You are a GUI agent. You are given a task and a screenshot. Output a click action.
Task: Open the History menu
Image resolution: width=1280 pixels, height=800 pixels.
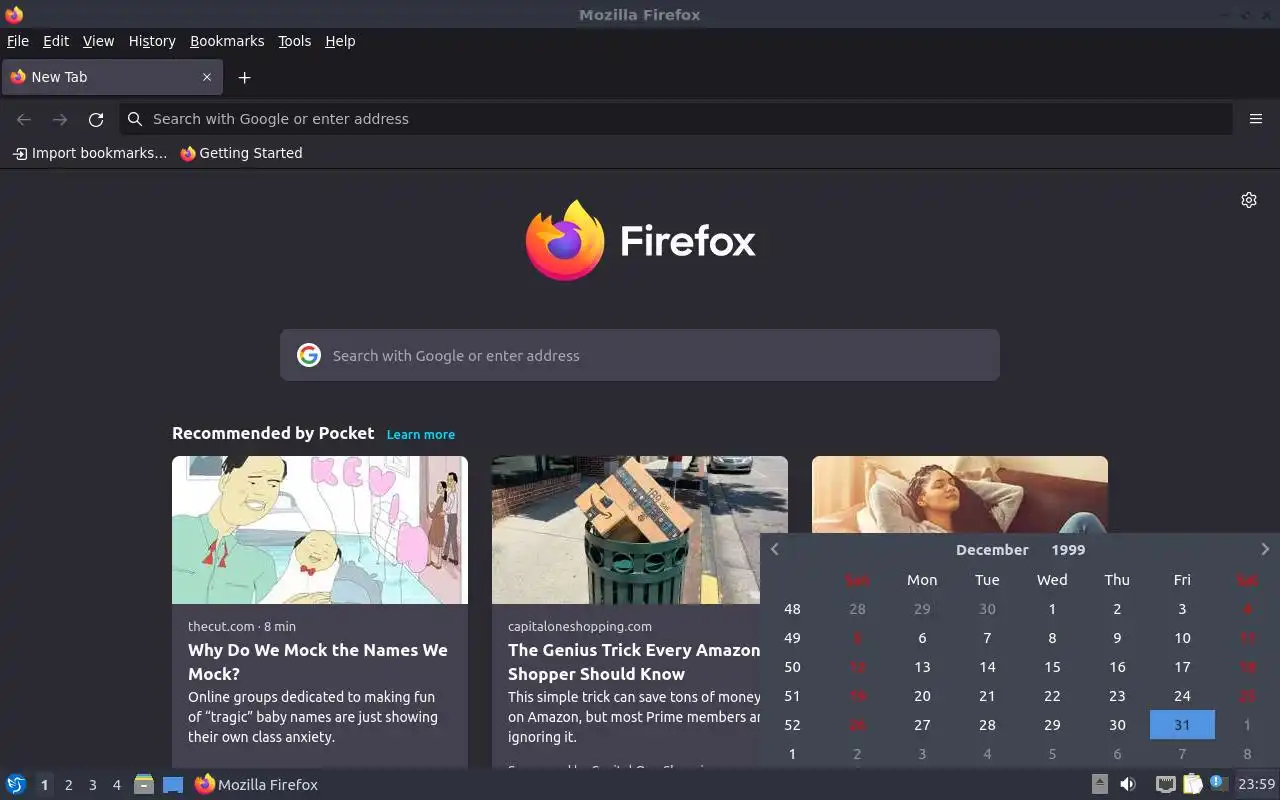pyautogui.click(x=152, y=41)
